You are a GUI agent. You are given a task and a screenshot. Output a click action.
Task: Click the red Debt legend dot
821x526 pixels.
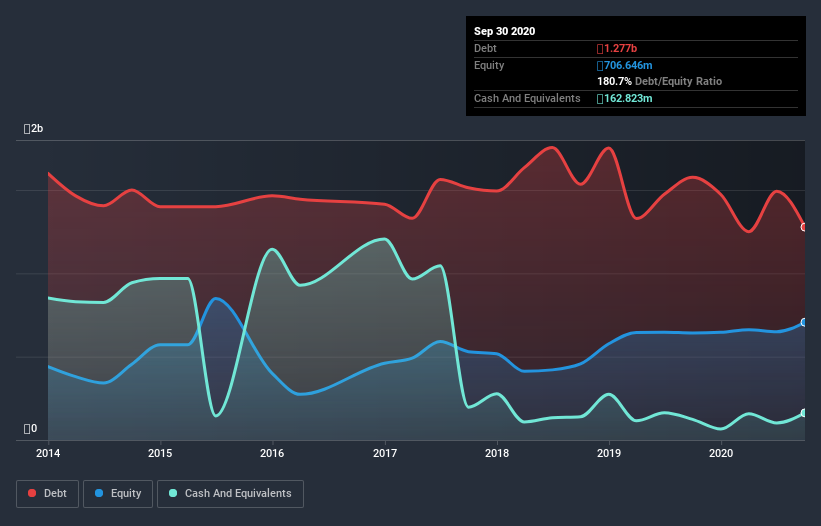32,493
